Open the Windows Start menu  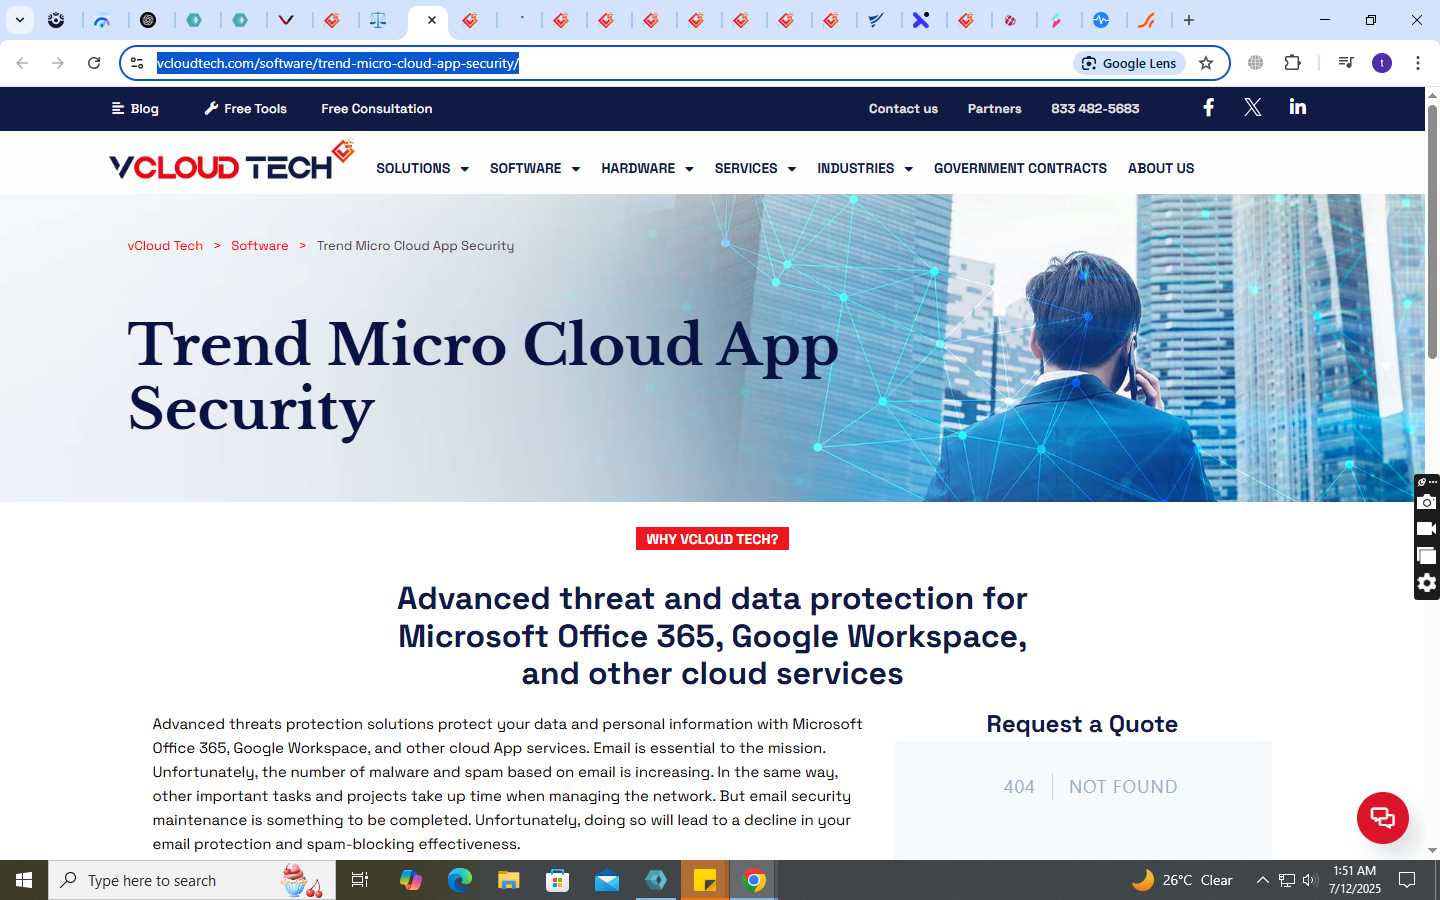pyautogui.click(x=24, y=880)
